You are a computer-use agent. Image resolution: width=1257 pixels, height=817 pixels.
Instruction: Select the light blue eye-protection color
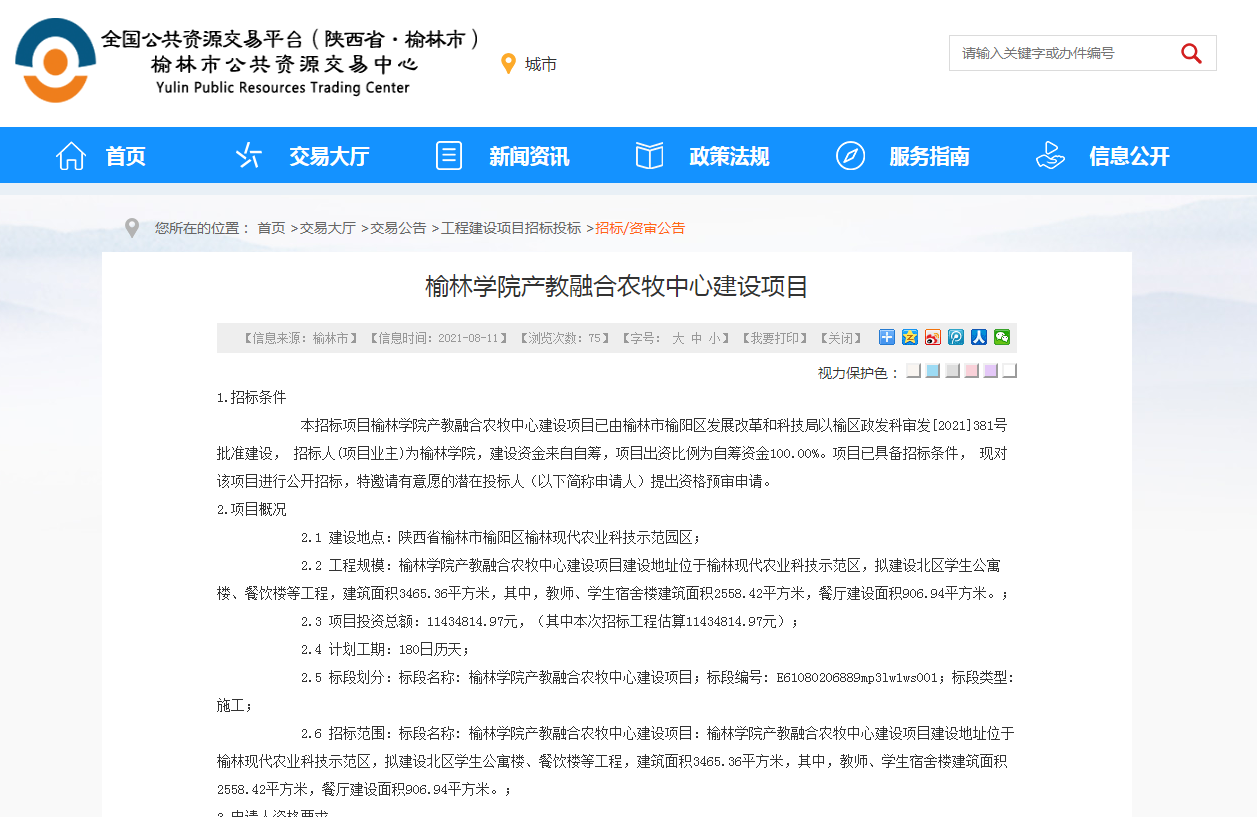933,371
